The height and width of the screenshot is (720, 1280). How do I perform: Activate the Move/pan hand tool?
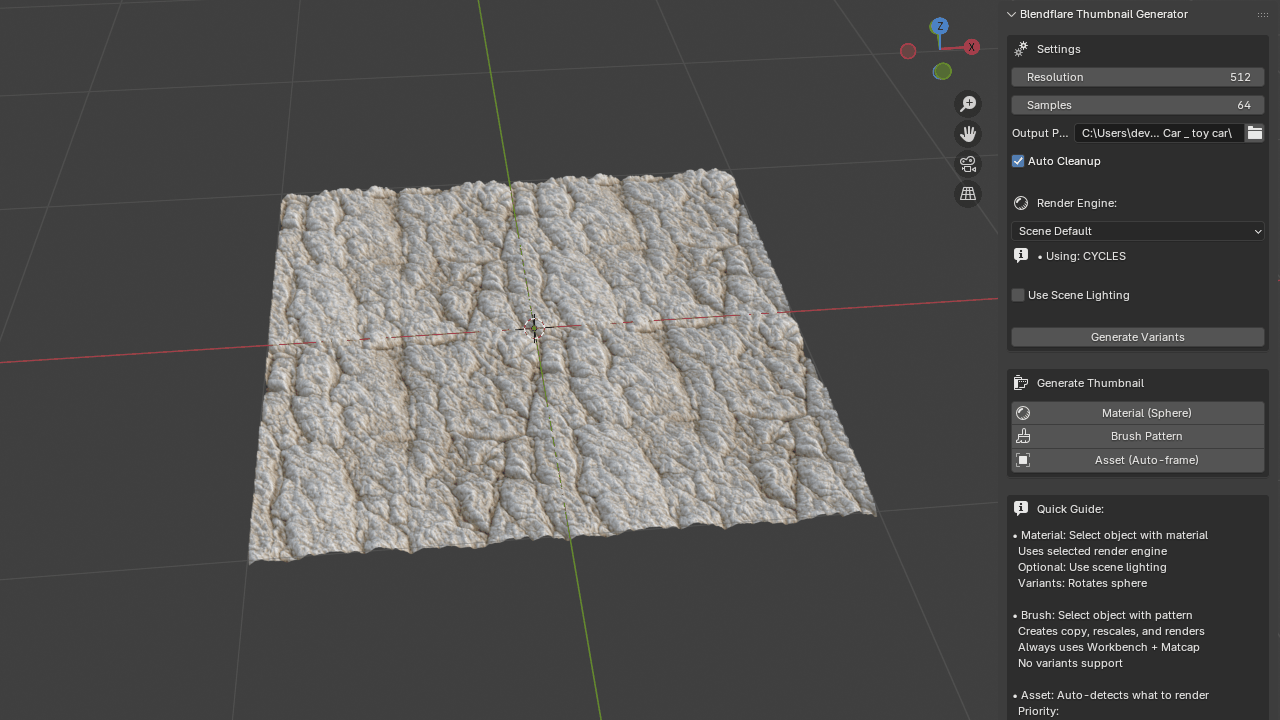click(967, 133)
